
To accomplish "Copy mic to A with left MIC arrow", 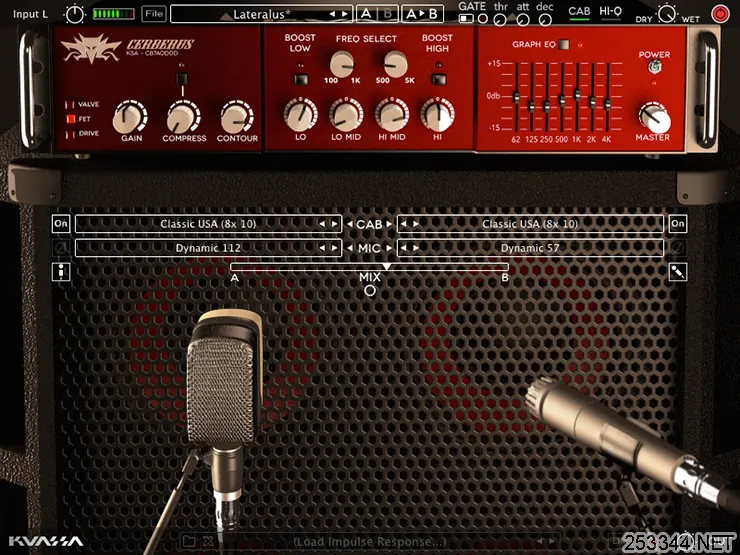I will tap(350, 248).
